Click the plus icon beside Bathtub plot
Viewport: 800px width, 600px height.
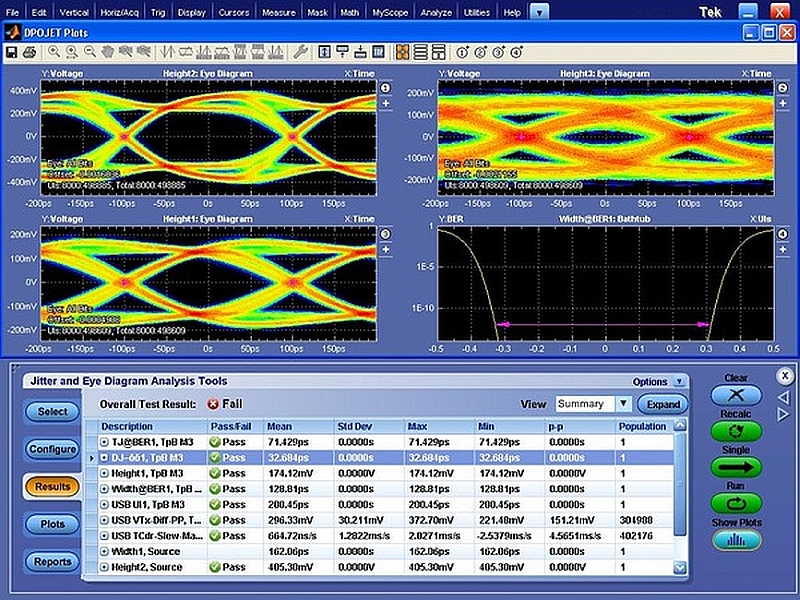tap(783, 249)
